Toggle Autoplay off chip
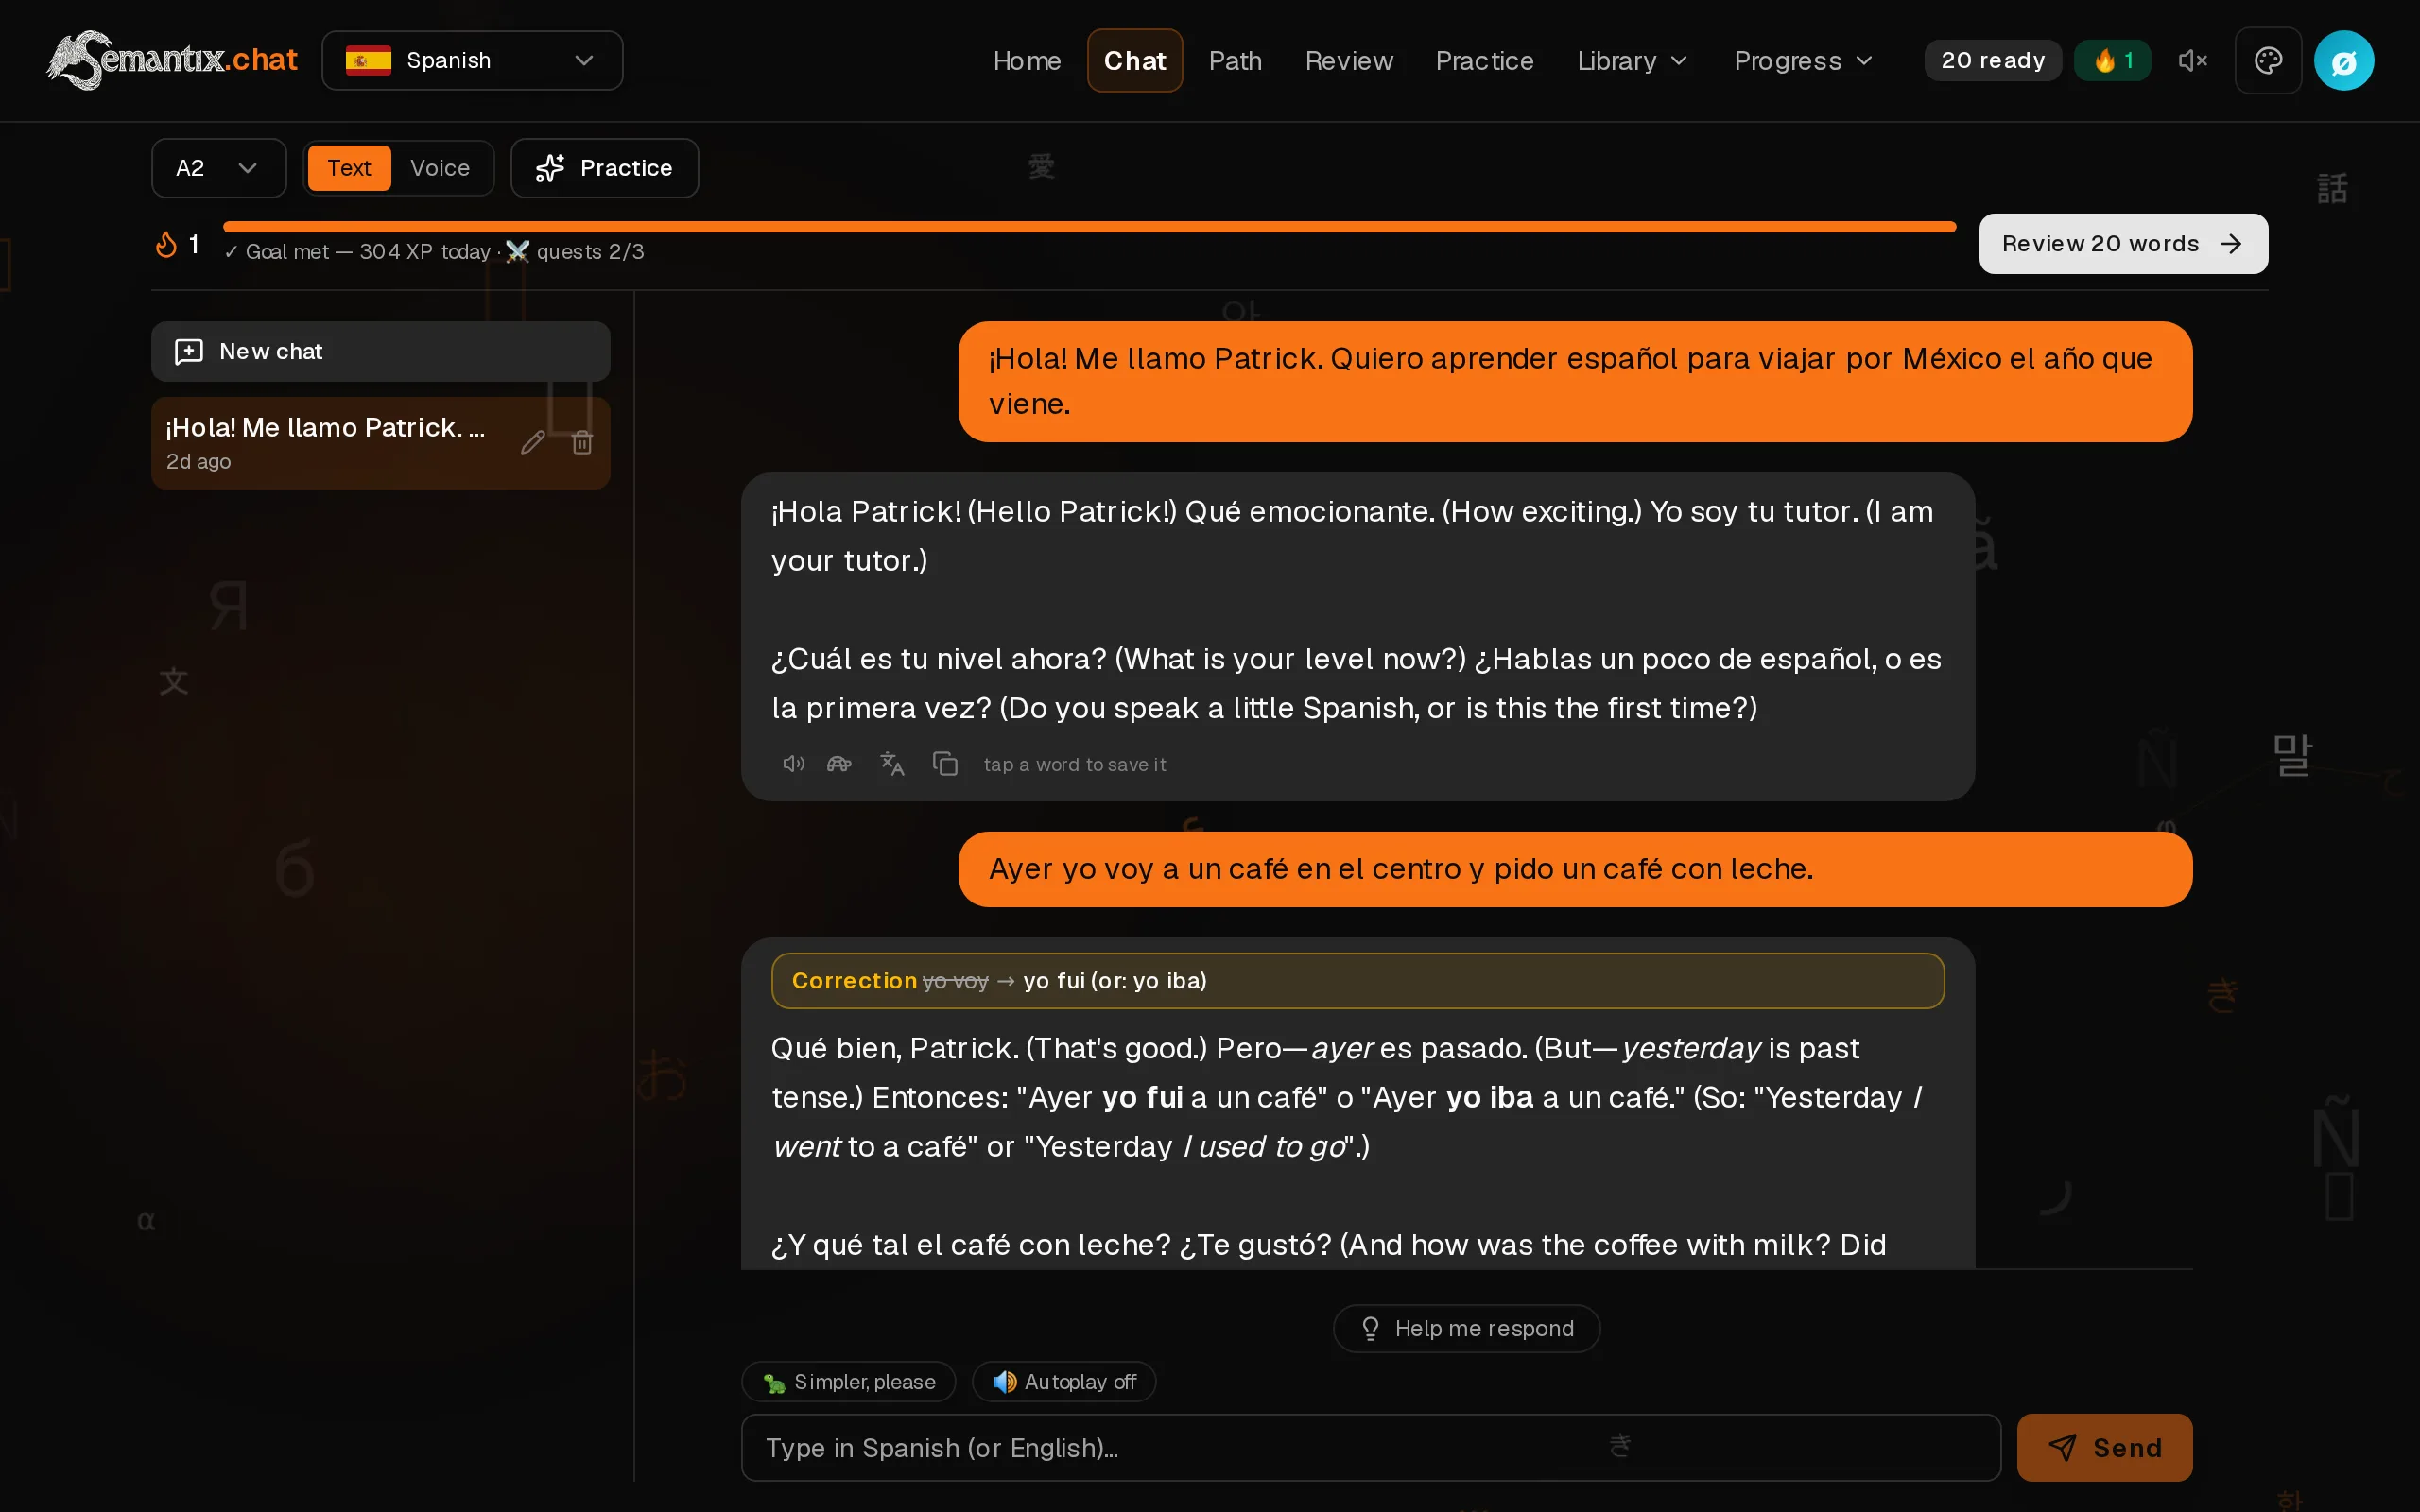The height and width of the screenshot is (1512, 2420). coord(1064,1381)
